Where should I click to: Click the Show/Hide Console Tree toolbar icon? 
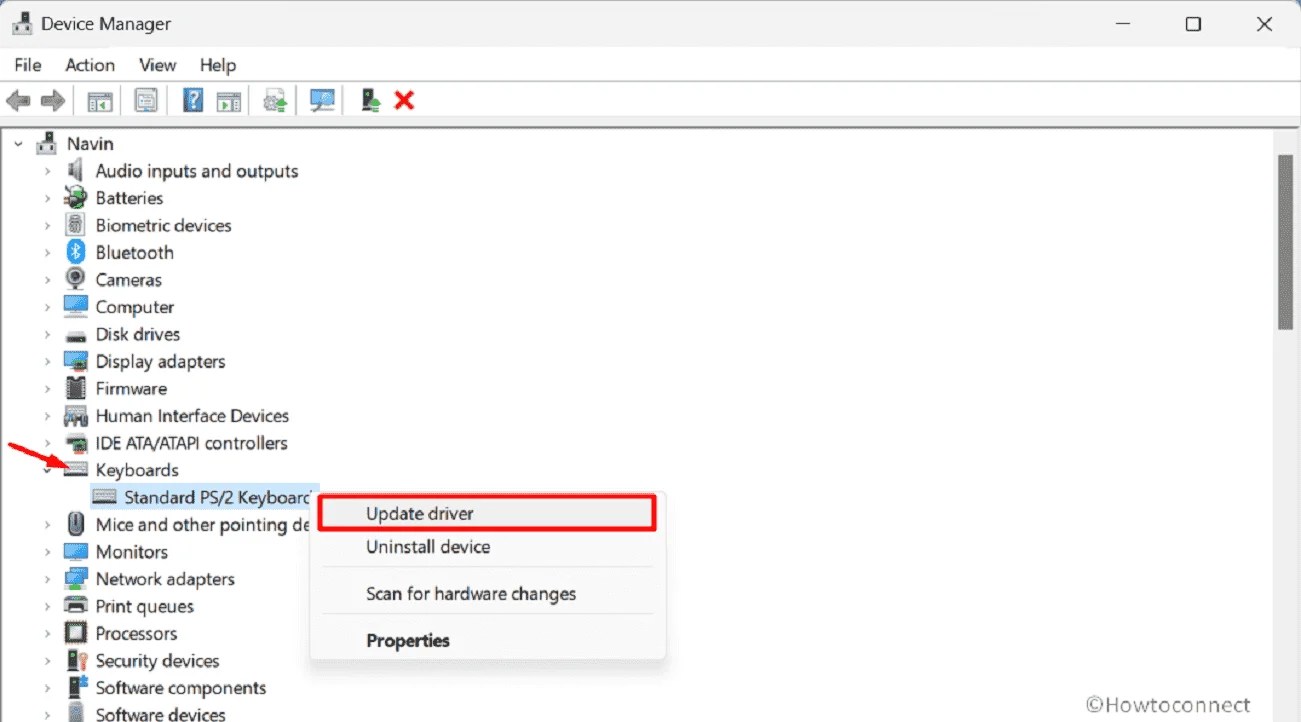(x=99, y=100)
